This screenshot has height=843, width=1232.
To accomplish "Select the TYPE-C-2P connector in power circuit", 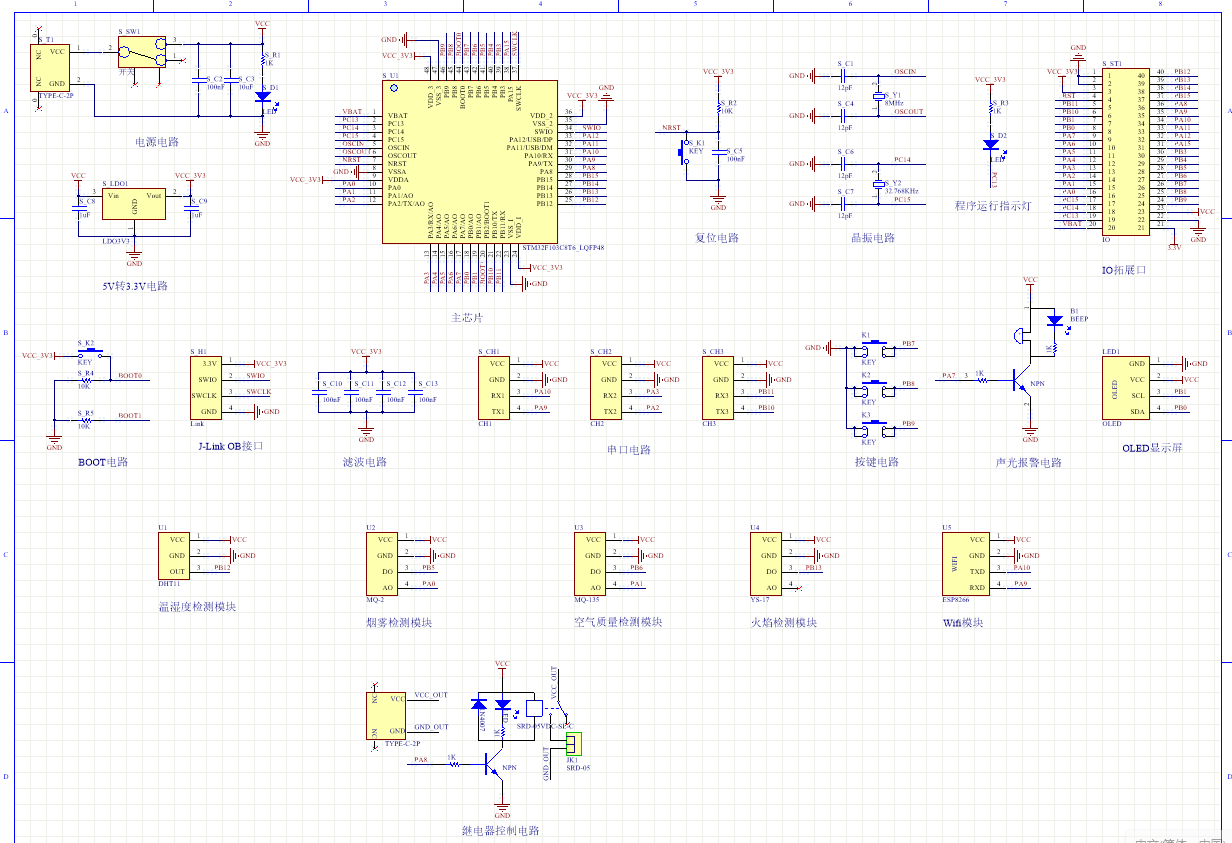I will [x=50, y=67].
